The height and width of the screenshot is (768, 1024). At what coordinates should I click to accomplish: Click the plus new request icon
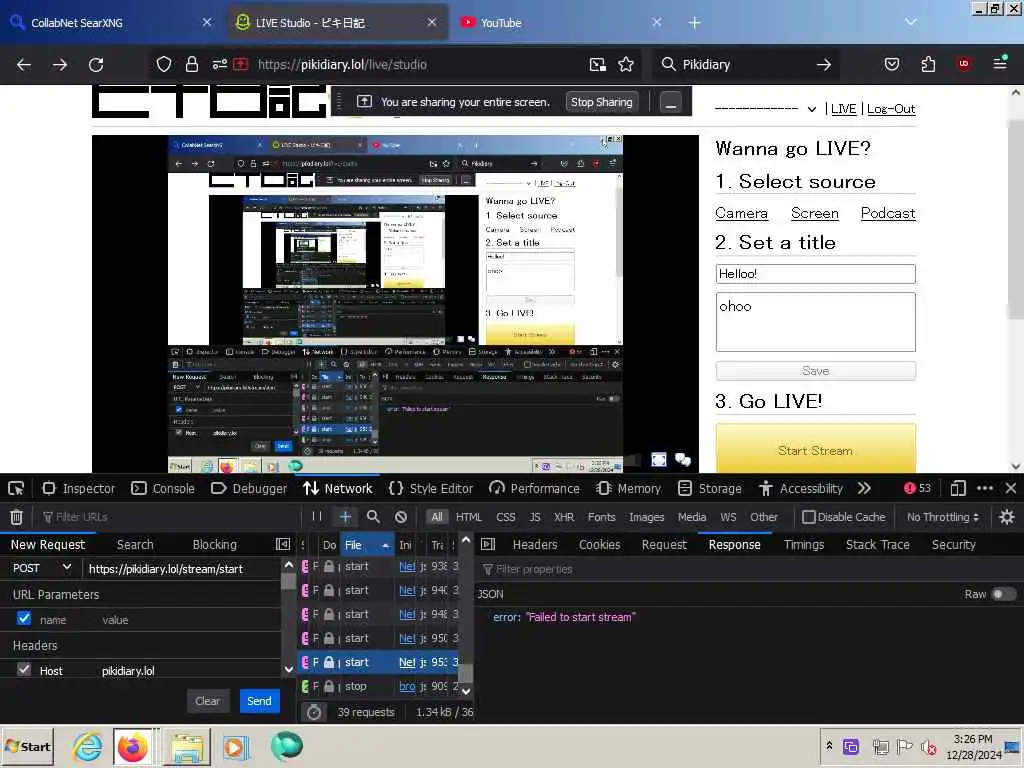pyautogui.click(x=345, y=517)
